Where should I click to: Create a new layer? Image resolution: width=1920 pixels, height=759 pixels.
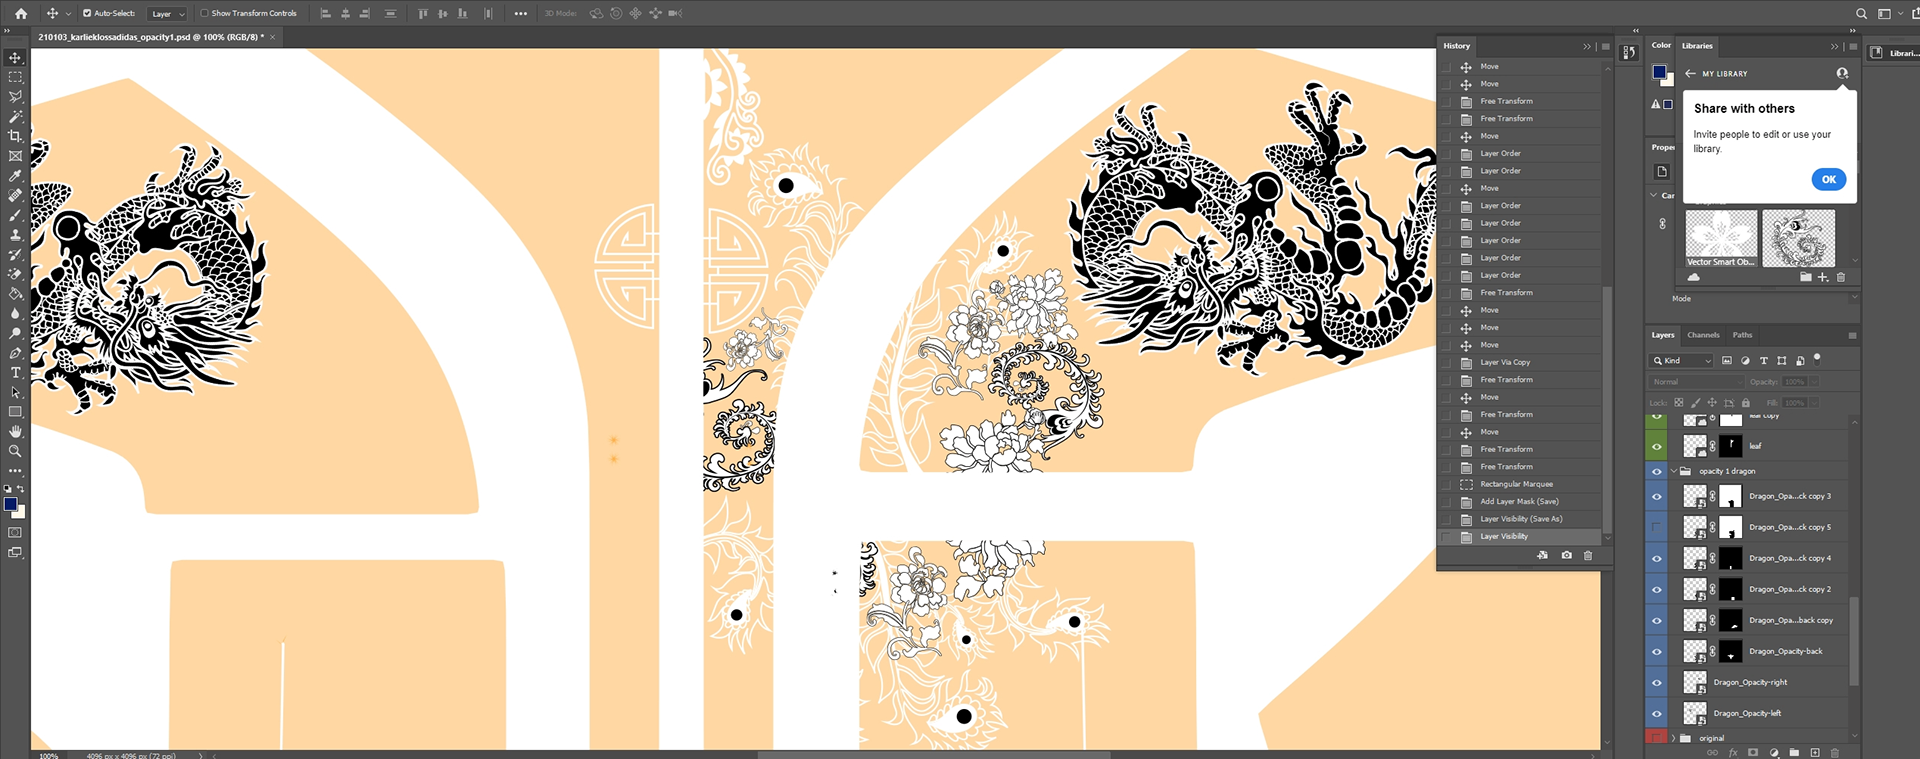click(1815, 752)
